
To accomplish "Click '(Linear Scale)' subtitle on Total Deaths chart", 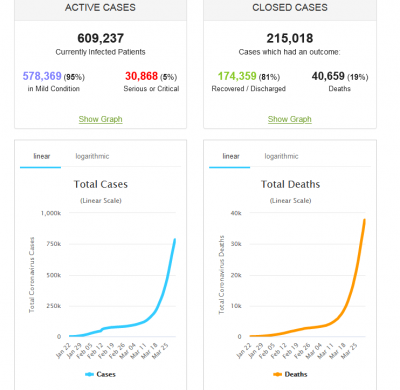I will point(290,201).
